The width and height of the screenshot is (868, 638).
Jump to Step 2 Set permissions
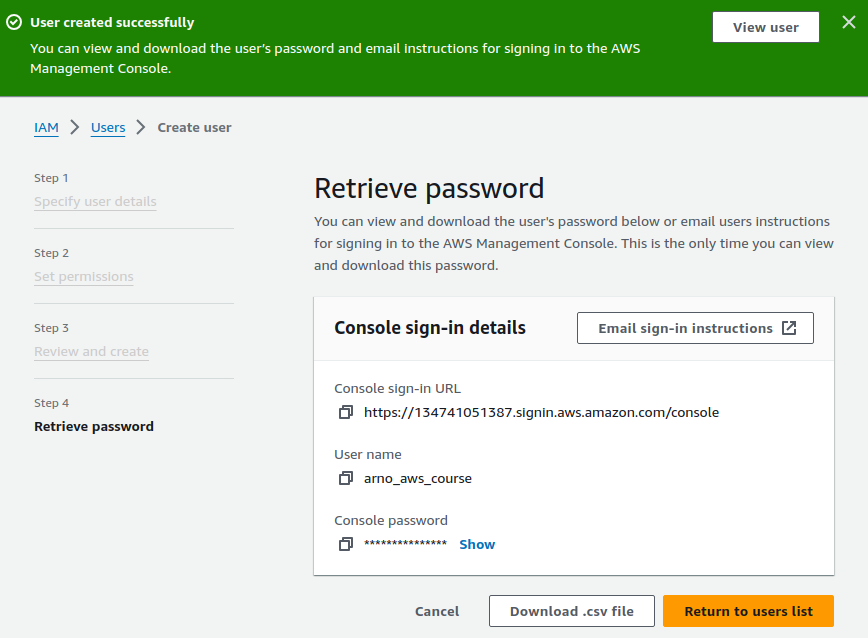tap(83, 276)
